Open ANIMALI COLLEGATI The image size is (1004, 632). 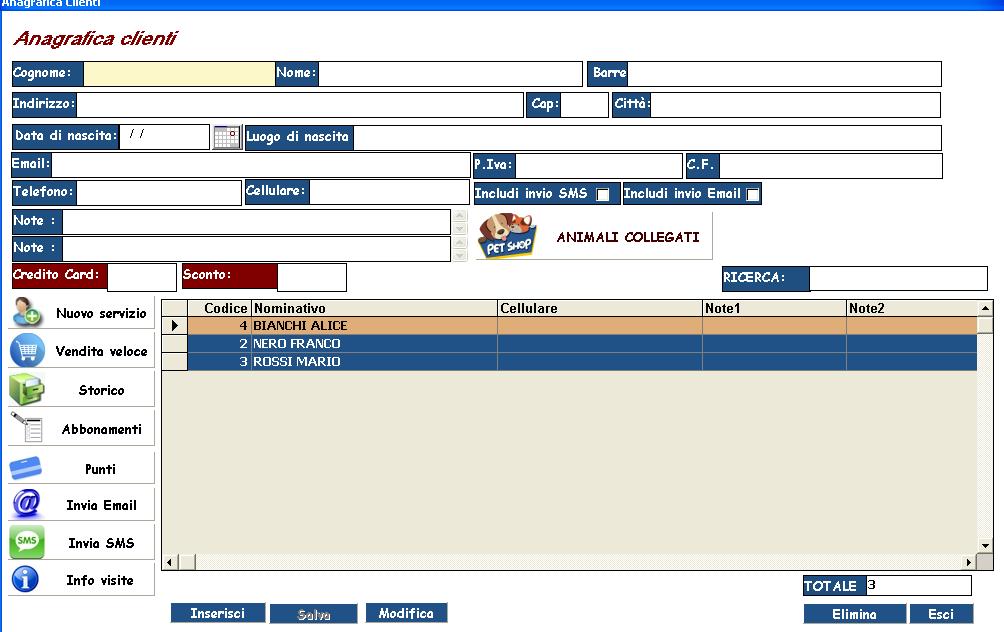click(594, 236)
